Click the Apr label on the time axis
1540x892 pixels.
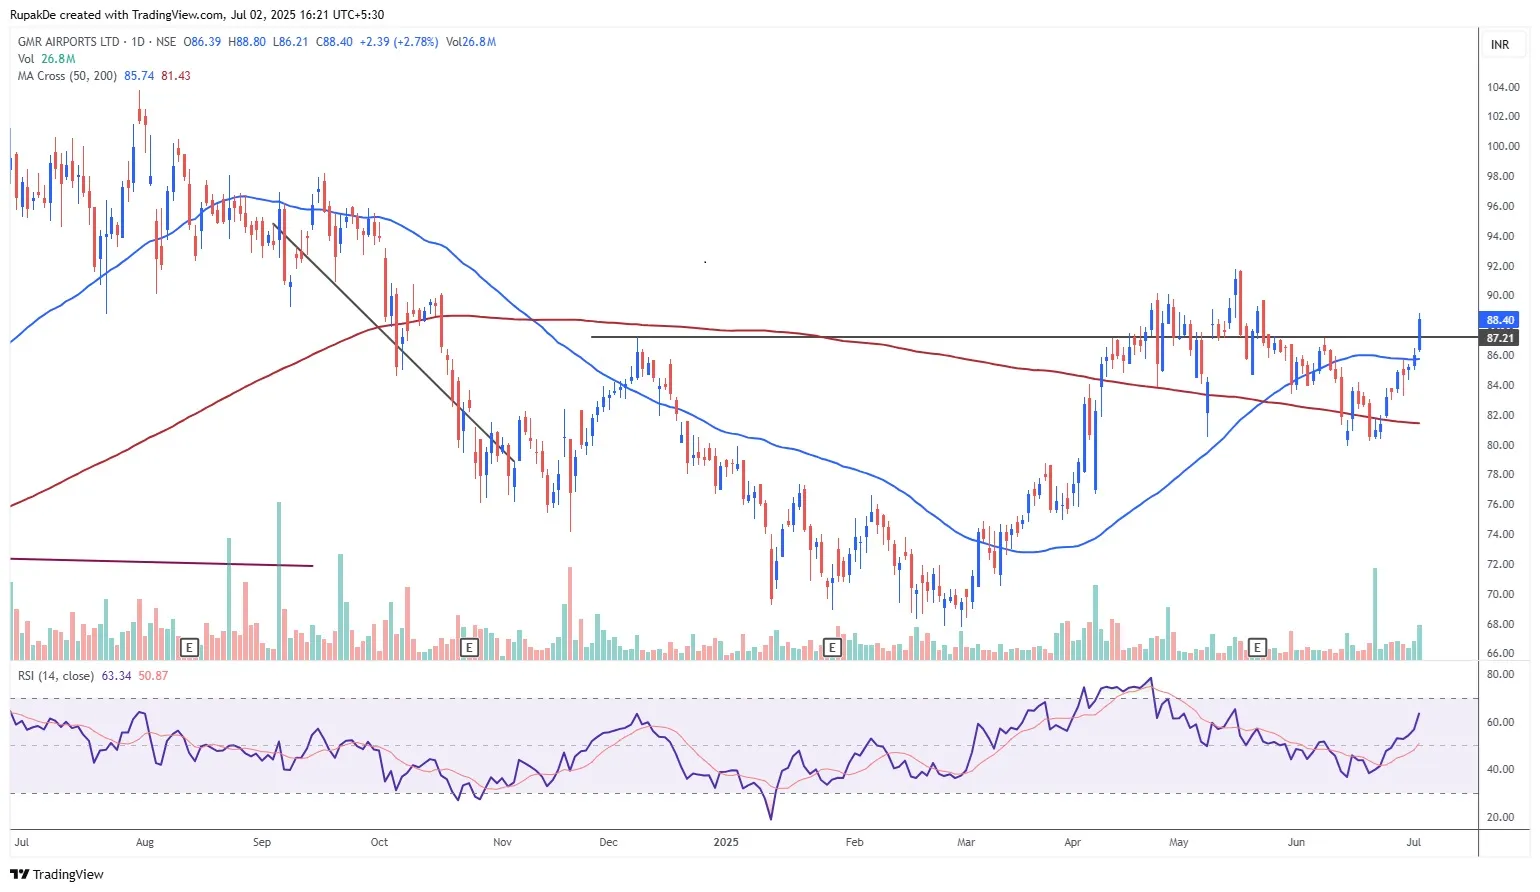point(1073,842)
